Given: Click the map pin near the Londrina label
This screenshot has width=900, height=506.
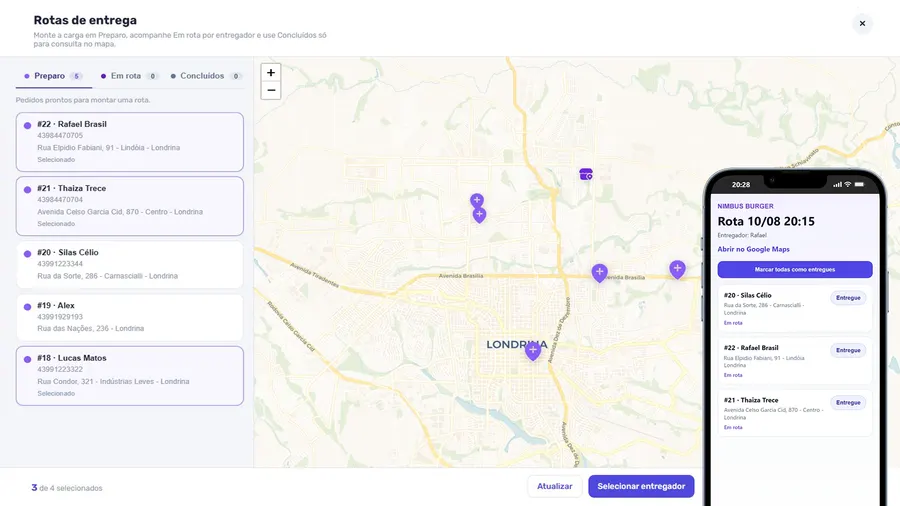Looking at the screenshot, I should [x=533, y=350].
